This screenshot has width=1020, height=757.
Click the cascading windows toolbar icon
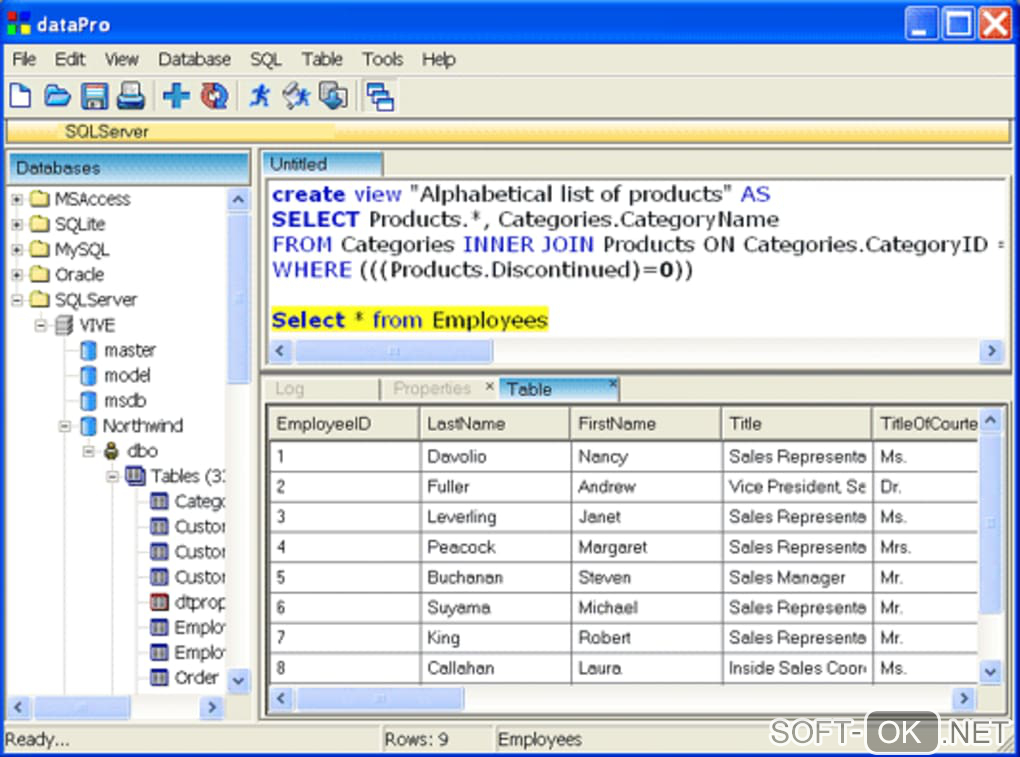pyautogui.click(x=379, y=96)
